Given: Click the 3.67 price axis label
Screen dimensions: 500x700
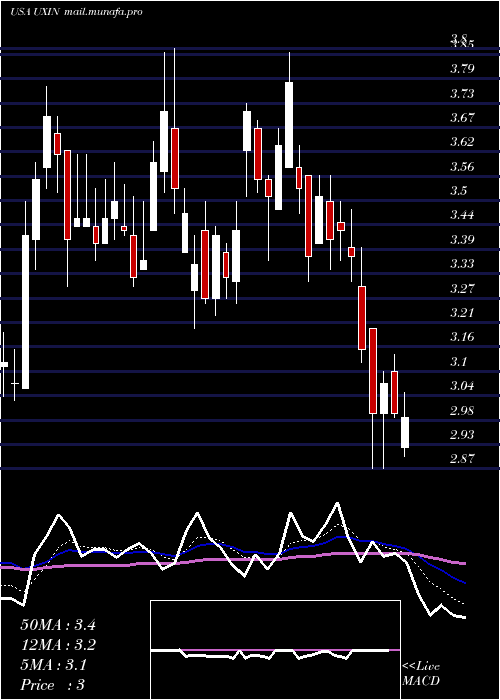Looking at the screenshot, I should tap(462, 118).
